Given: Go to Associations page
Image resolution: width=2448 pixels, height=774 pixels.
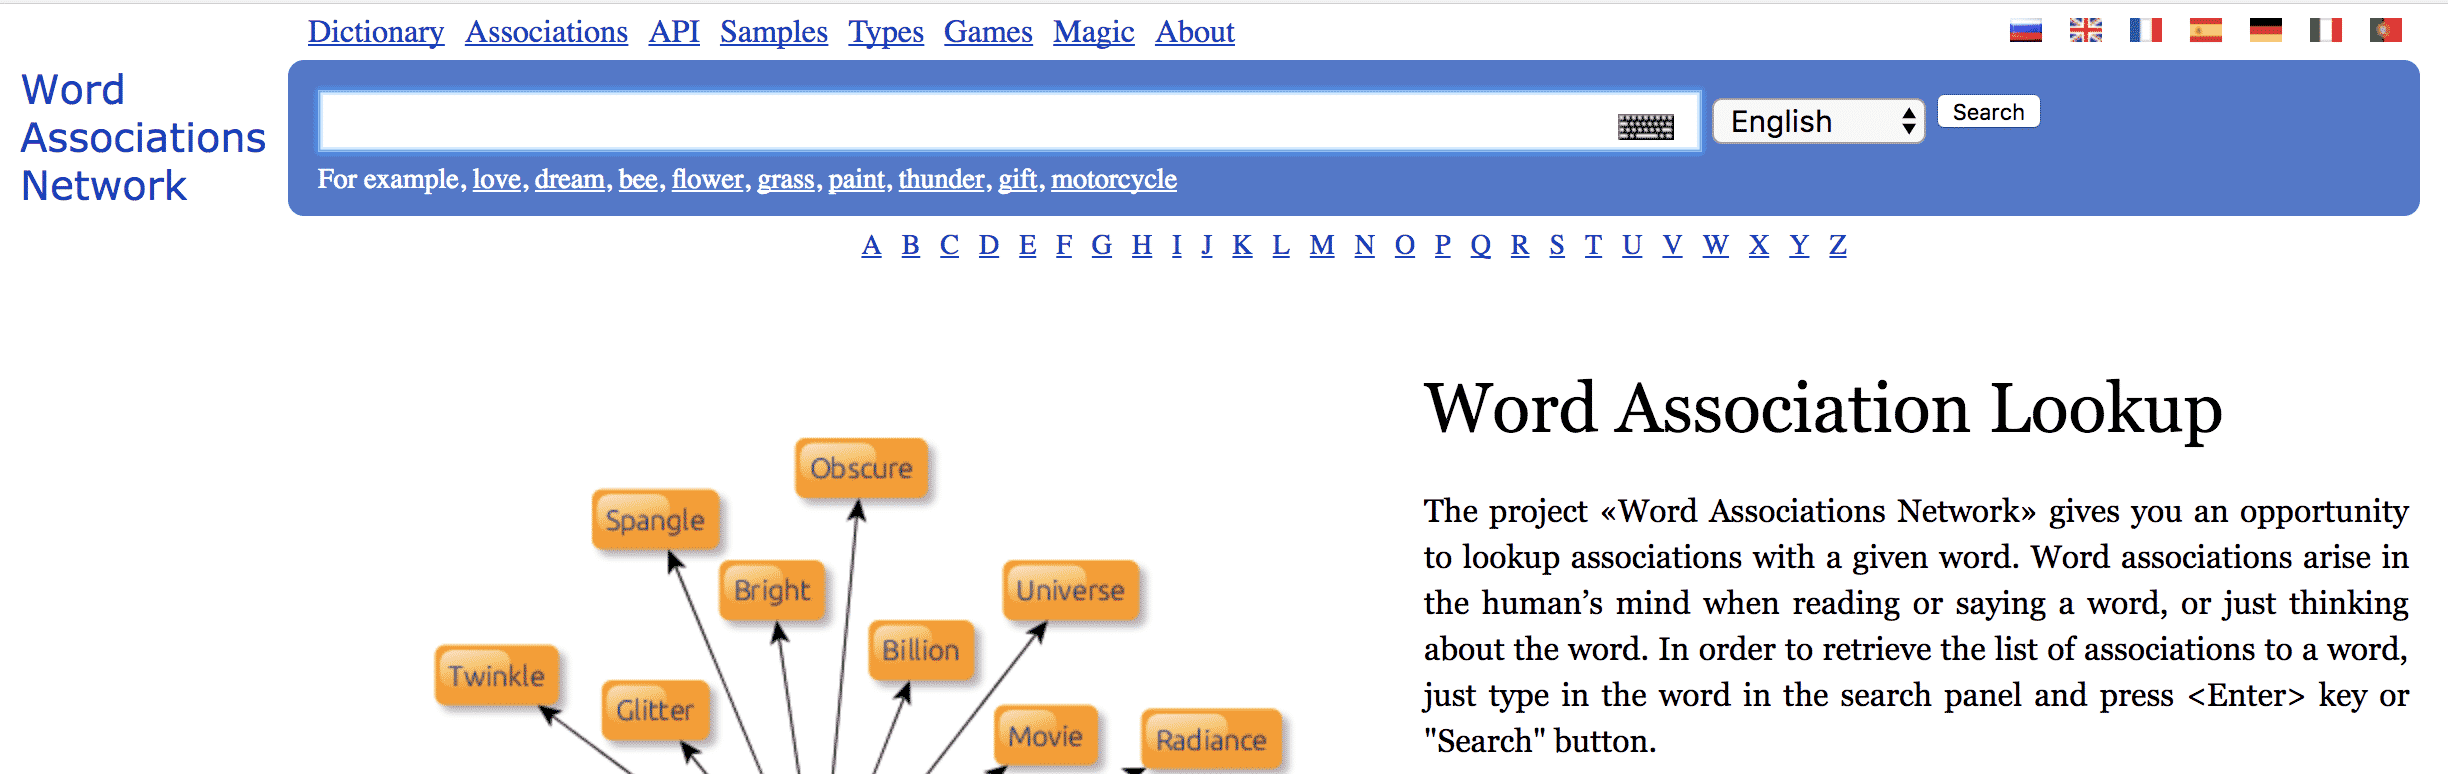Looking at the screenshot, I should click(x=546, y=32).
